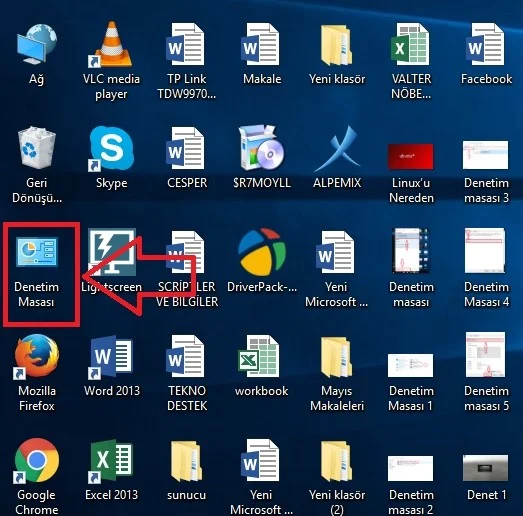Launch the DriverPack application
Screen dimensions: 523x516
262,252
